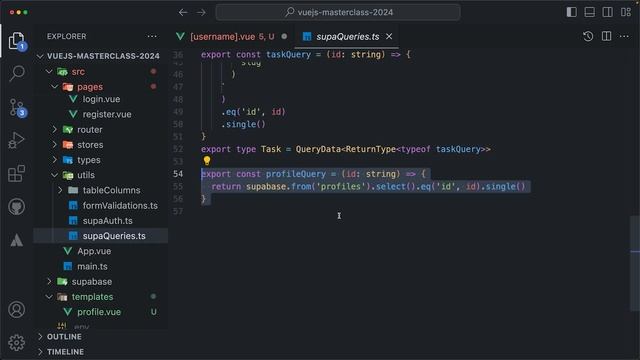Click .single() on line 50

tap(243, 124)
